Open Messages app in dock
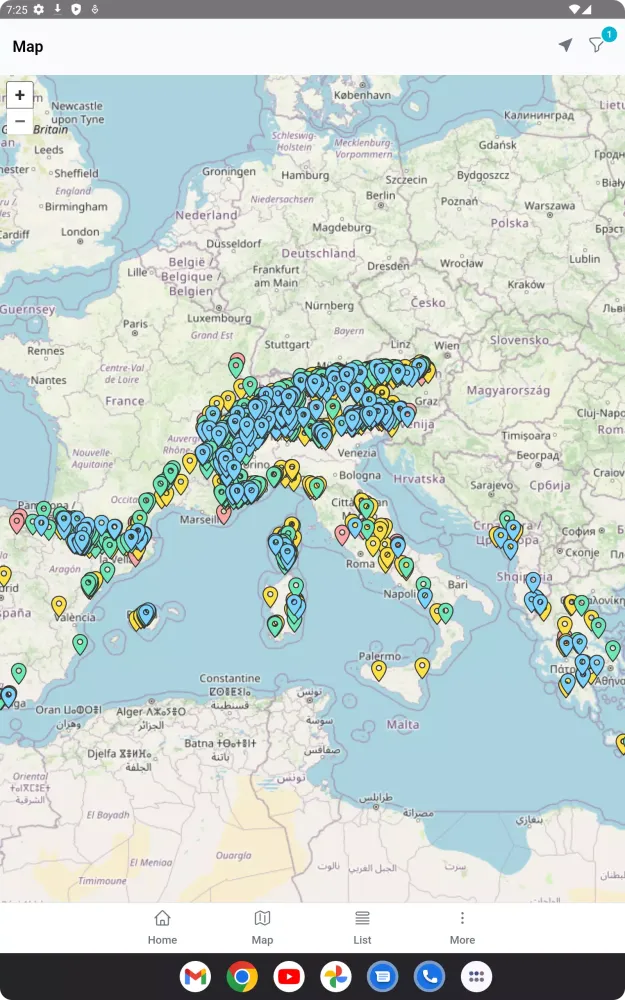Viewport: 625px width, 1000px height. tap(383, 976)
